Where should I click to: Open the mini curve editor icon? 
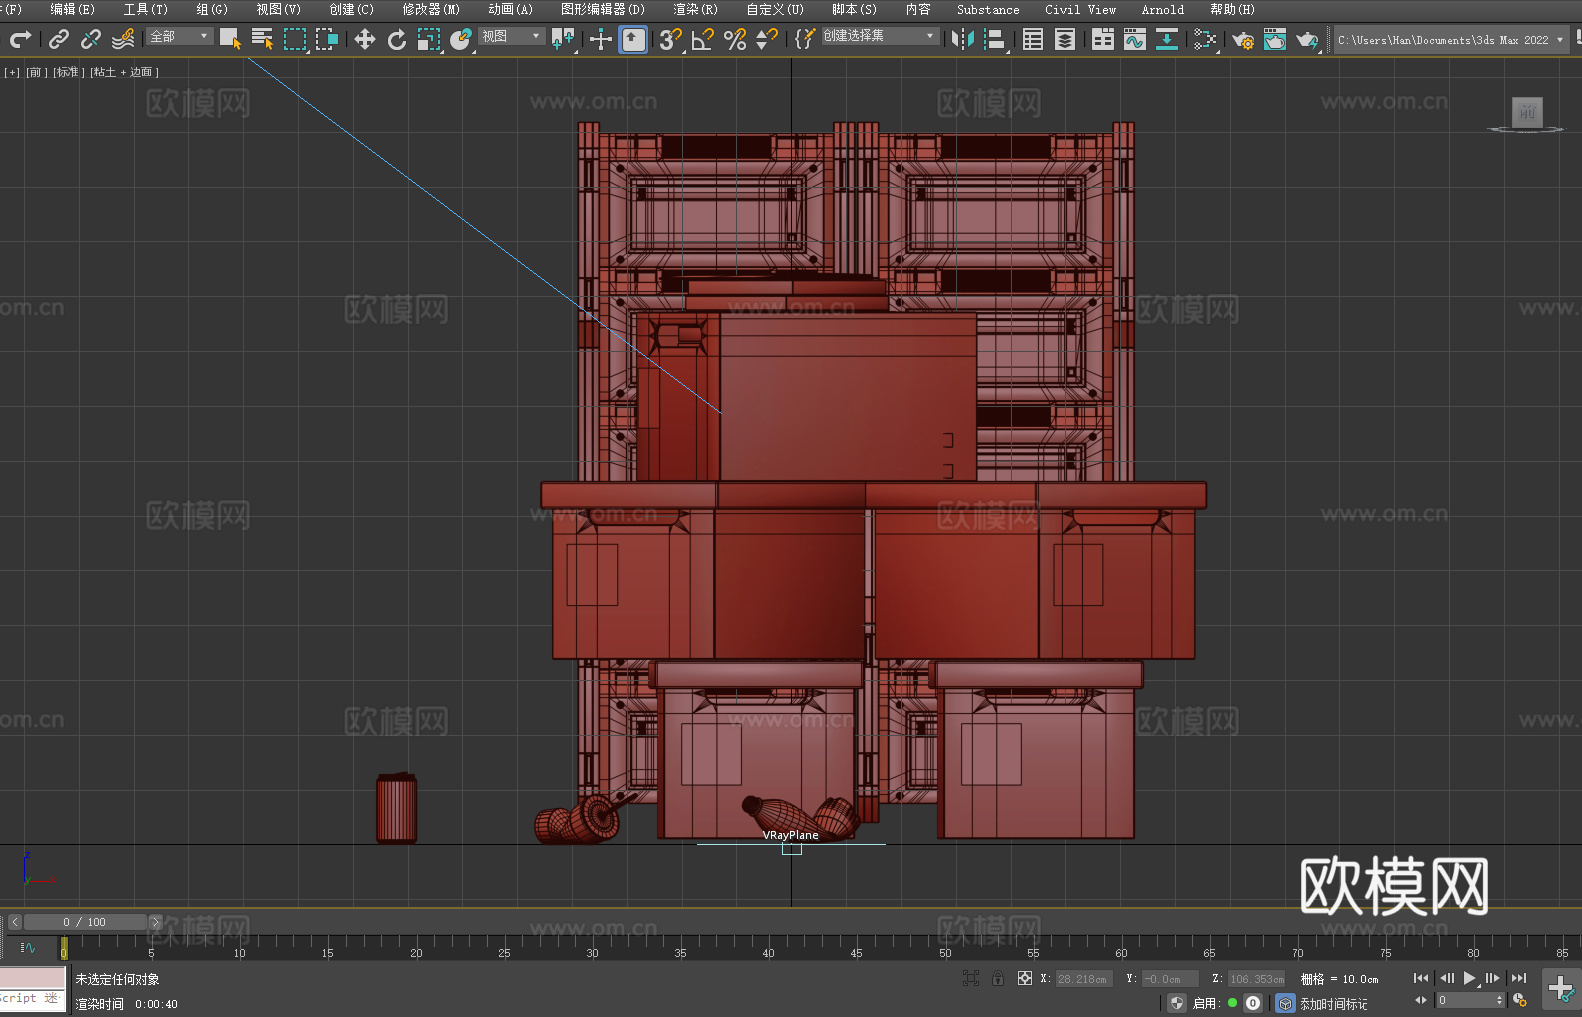pyautogui.click(x=28, y=947)
